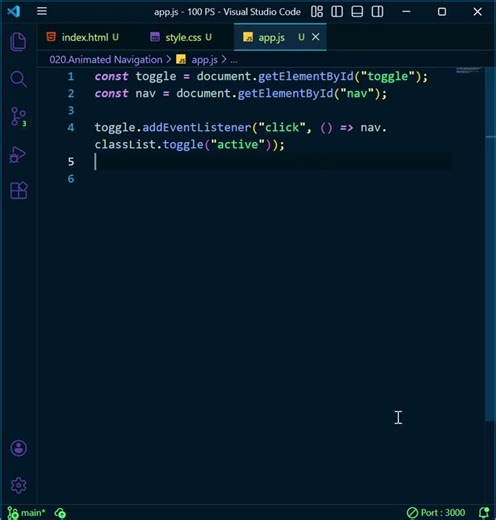
Task: Switch to the index.html tab
Action: [85, 37]
